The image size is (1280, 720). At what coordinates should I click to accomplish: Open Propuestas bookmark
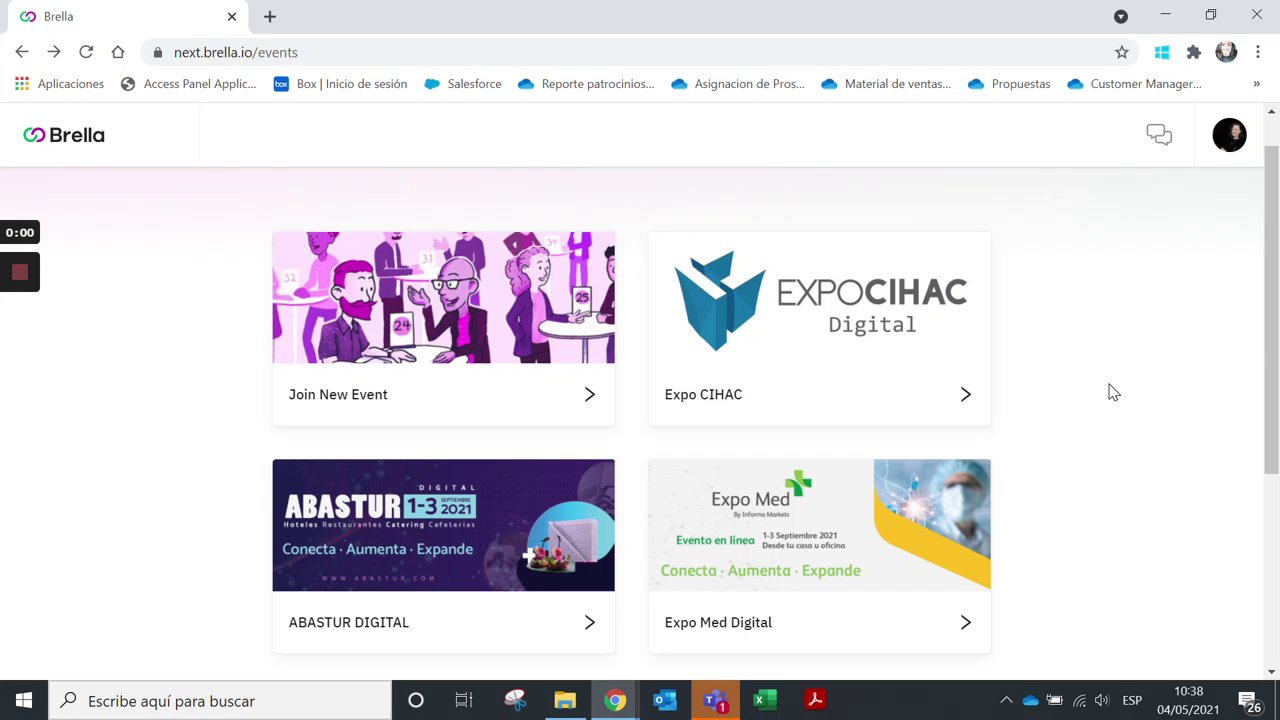coord(1009,84)
